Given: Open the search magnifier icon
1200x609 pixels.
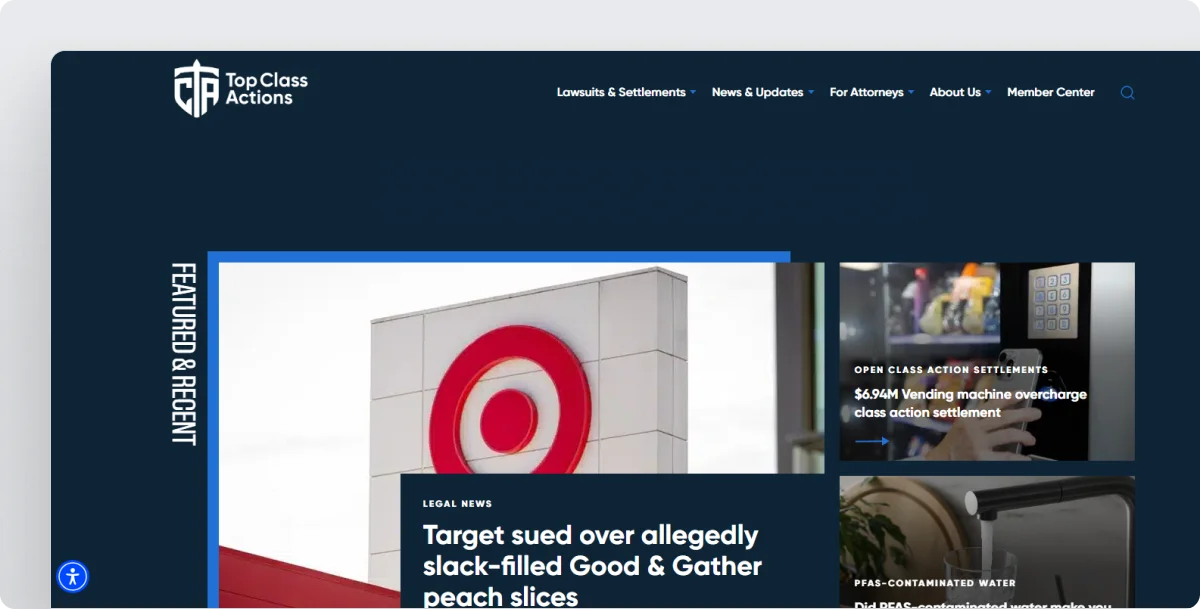Looking at the screenshot, I should pos(1127,93).
